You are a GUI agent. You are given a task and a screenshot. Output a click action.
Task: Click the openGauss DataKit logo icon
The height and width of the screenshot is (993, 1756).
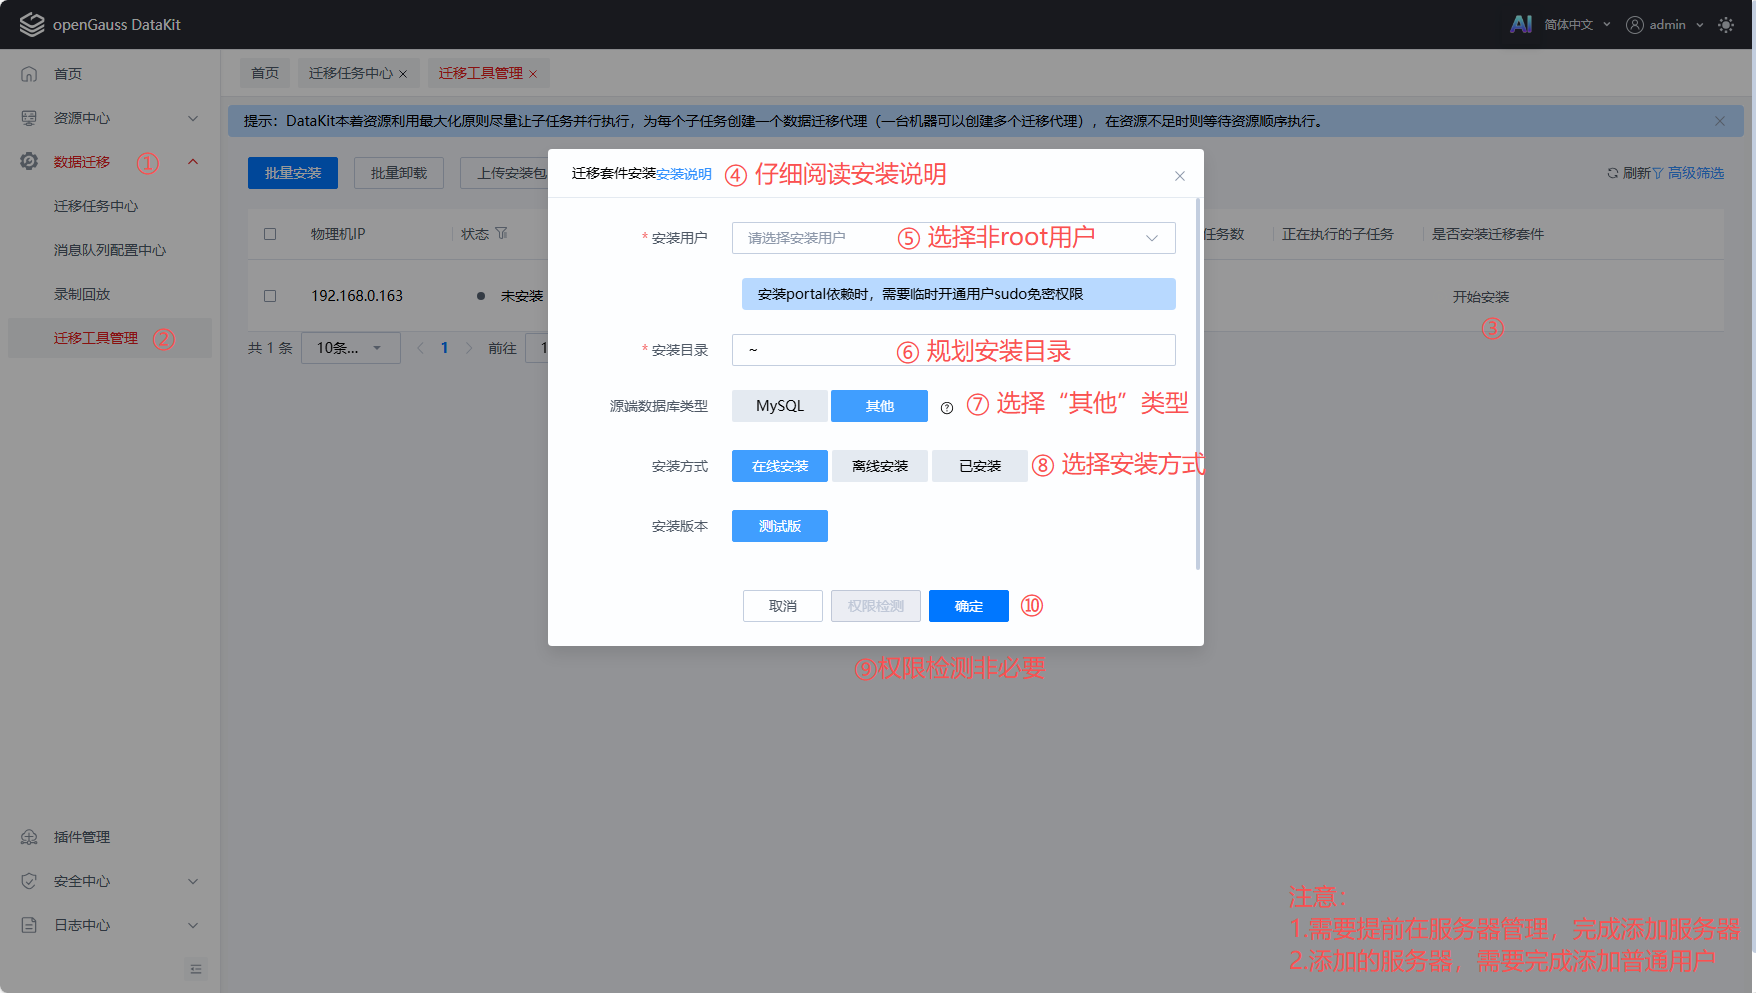(x=32, y=24)
